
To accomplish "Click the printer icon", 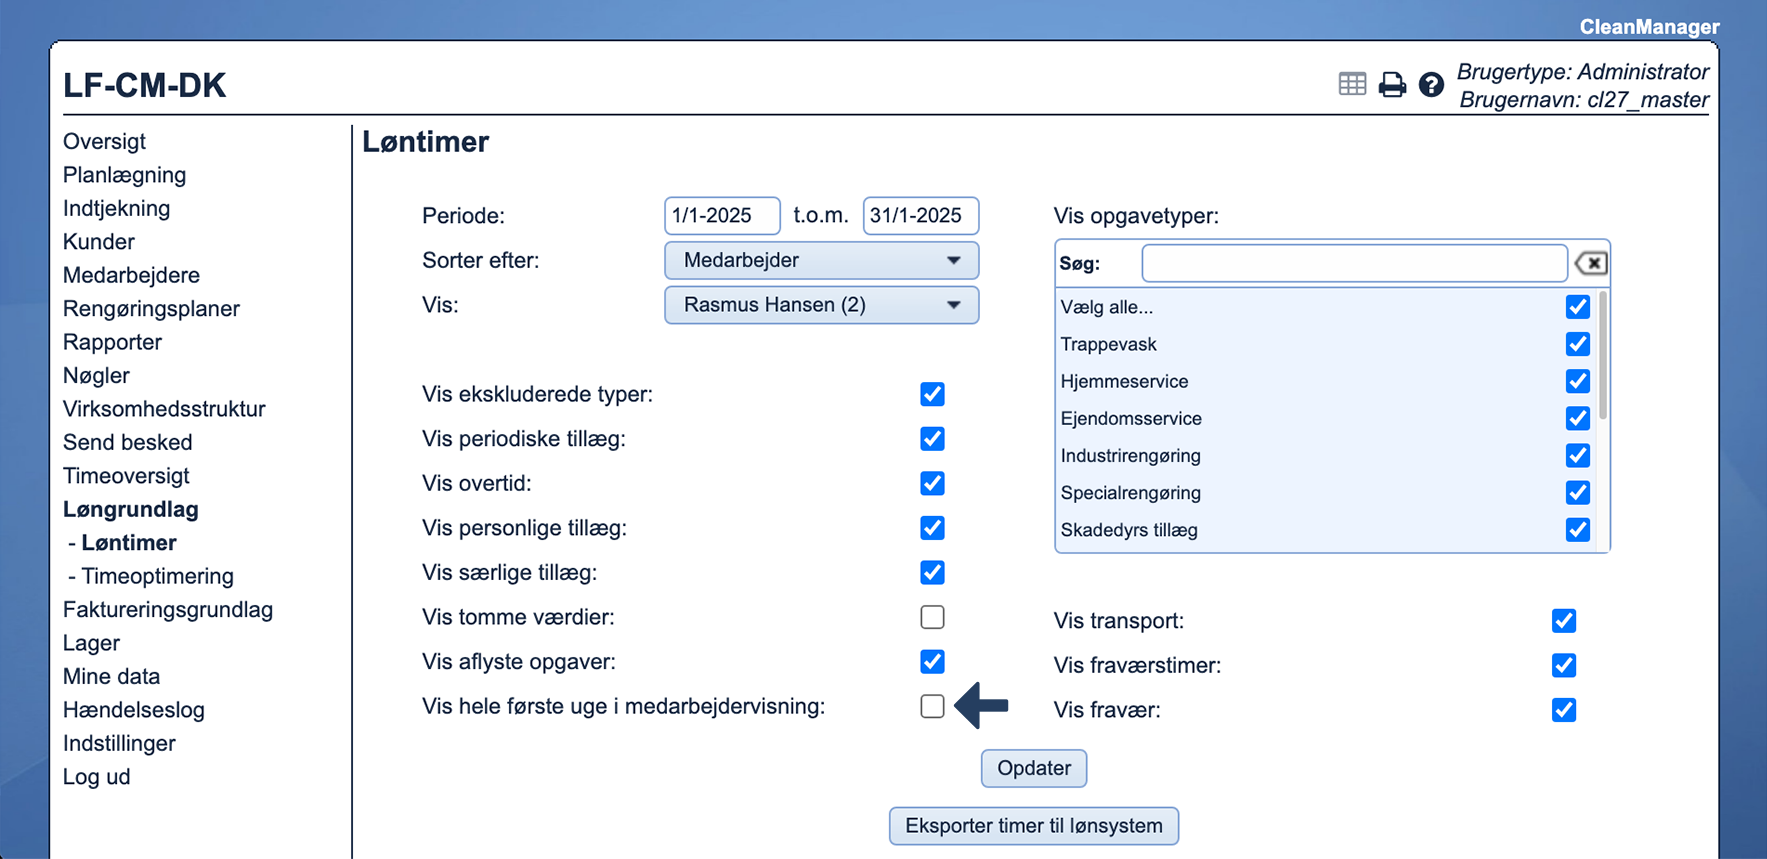I will pos(1392,85).
